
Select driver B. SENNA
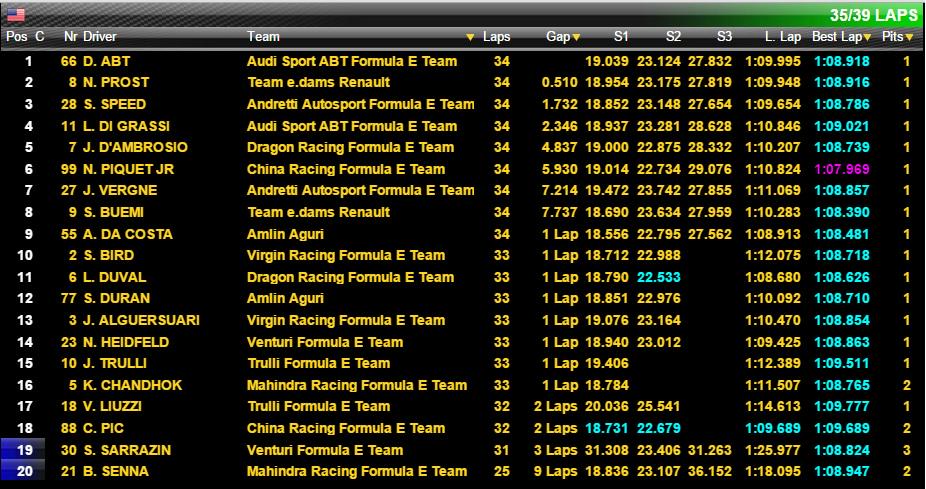(x=116, y=472)
